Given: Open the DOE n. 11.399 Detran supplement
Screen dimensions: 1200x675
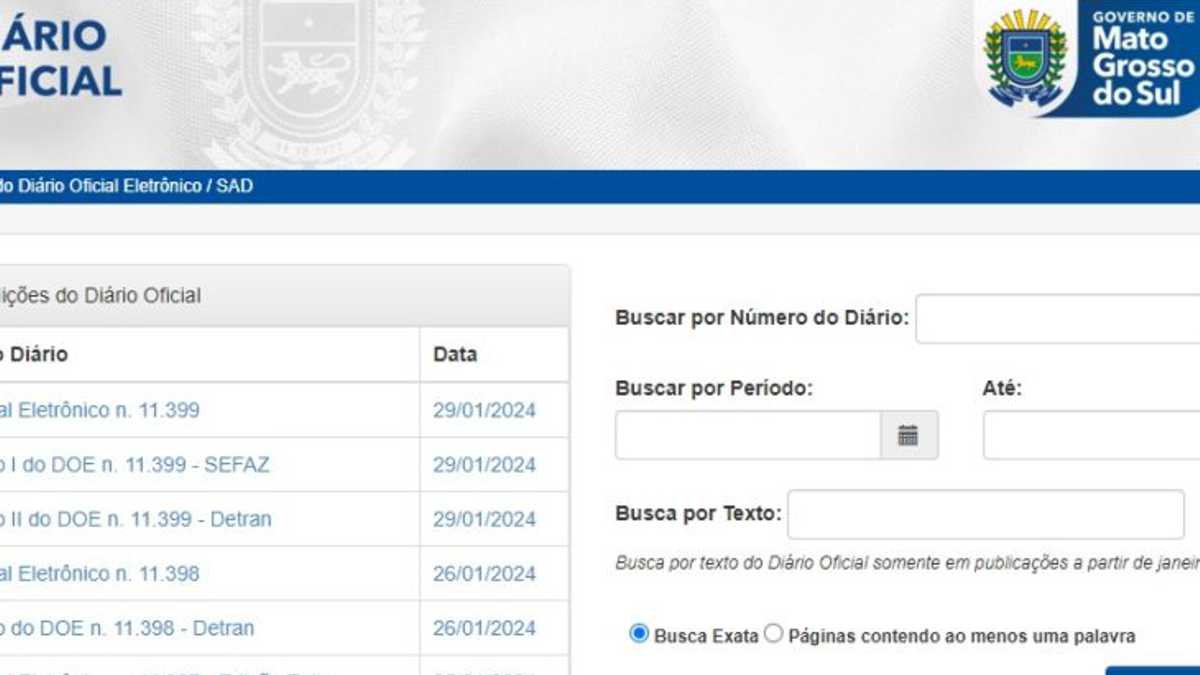Looking at the screenshot, I should point(135,519).
